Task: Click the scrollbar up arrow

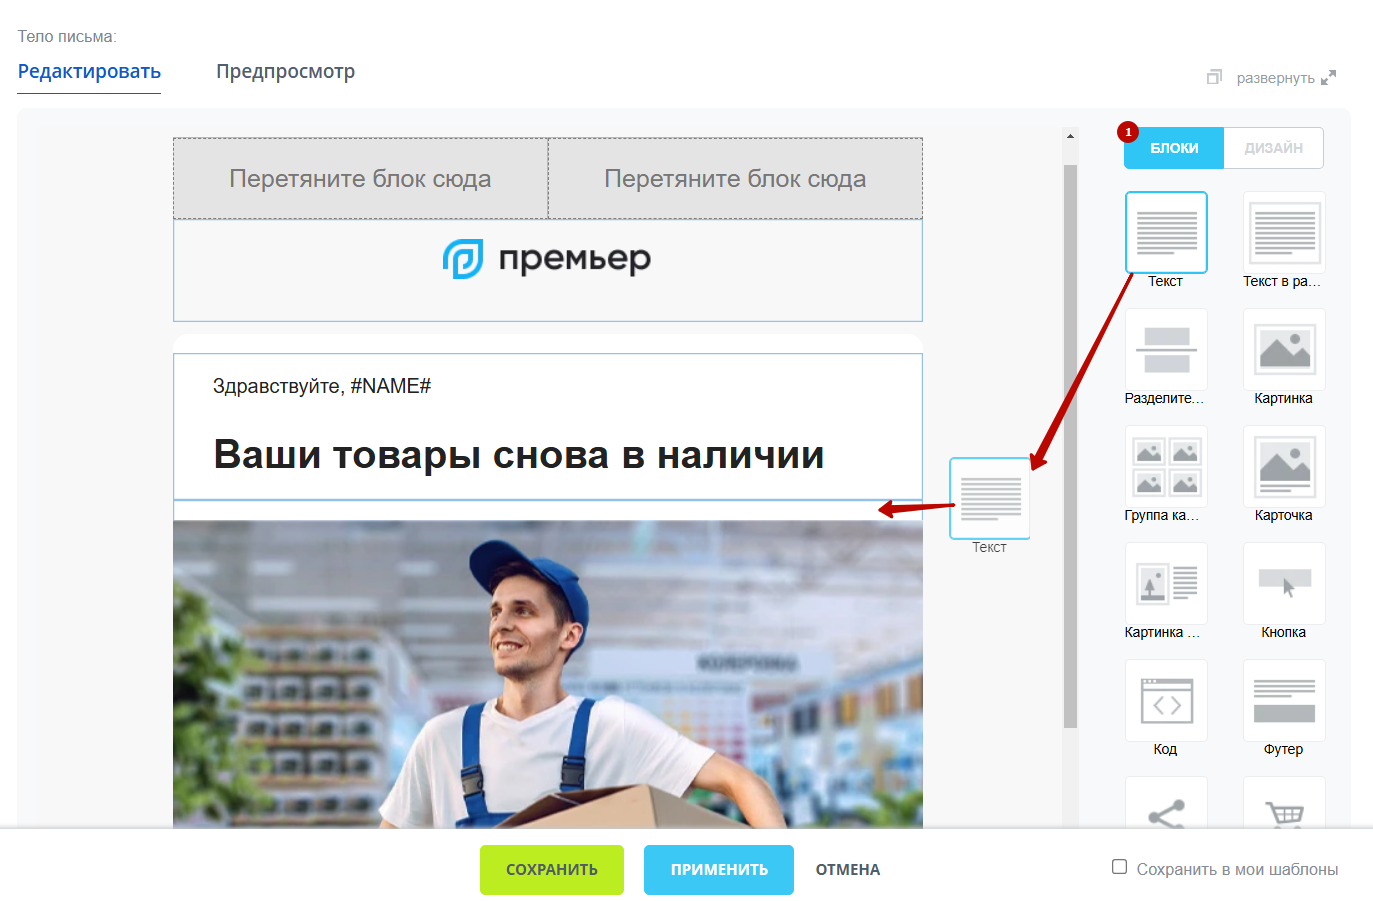Action: [1070, 136]
